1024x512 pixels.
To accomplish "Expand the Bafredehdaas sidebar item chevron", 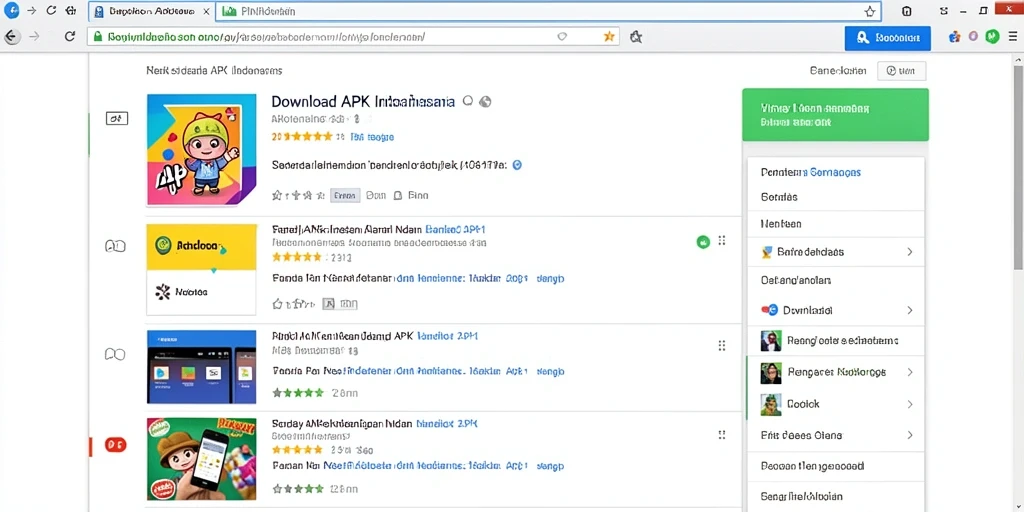I will pyautogui.click(x=910, y=252).
